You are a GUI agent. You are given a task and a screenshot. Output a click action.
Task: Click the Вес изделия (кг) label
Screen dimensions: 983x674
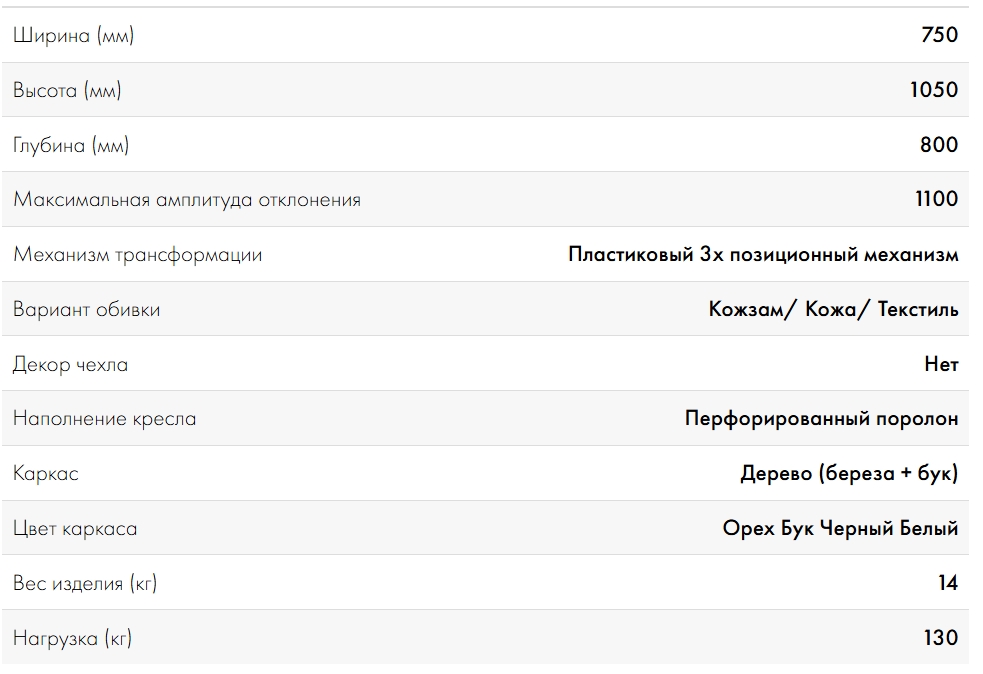point(85,583)
